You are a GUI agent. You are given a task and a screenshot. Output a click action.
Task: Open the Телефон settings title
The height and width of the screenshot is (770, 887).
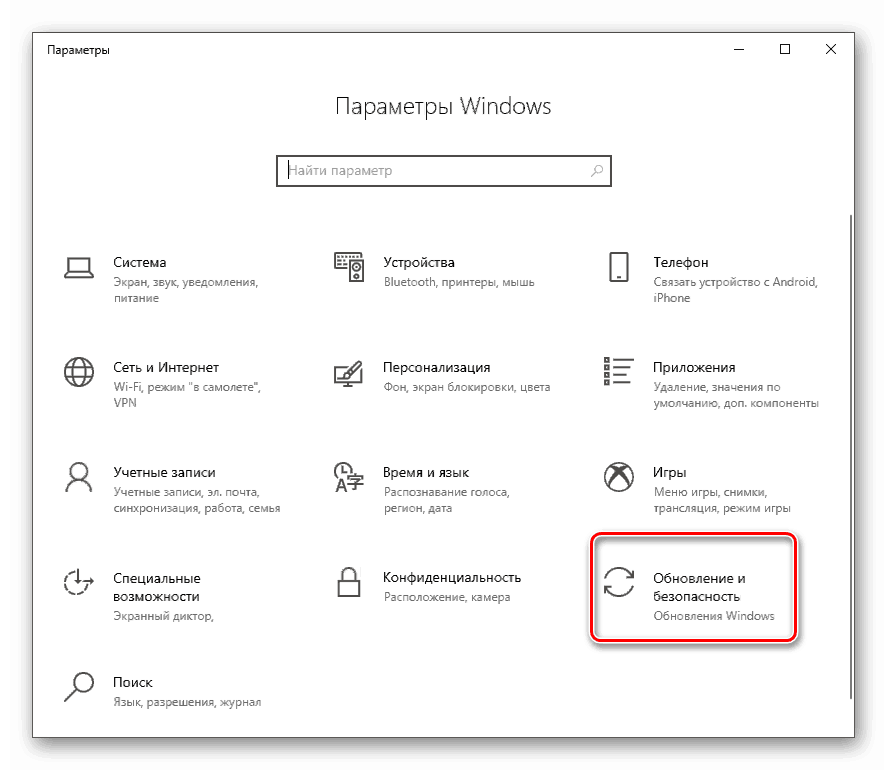[x=681, y=263]
